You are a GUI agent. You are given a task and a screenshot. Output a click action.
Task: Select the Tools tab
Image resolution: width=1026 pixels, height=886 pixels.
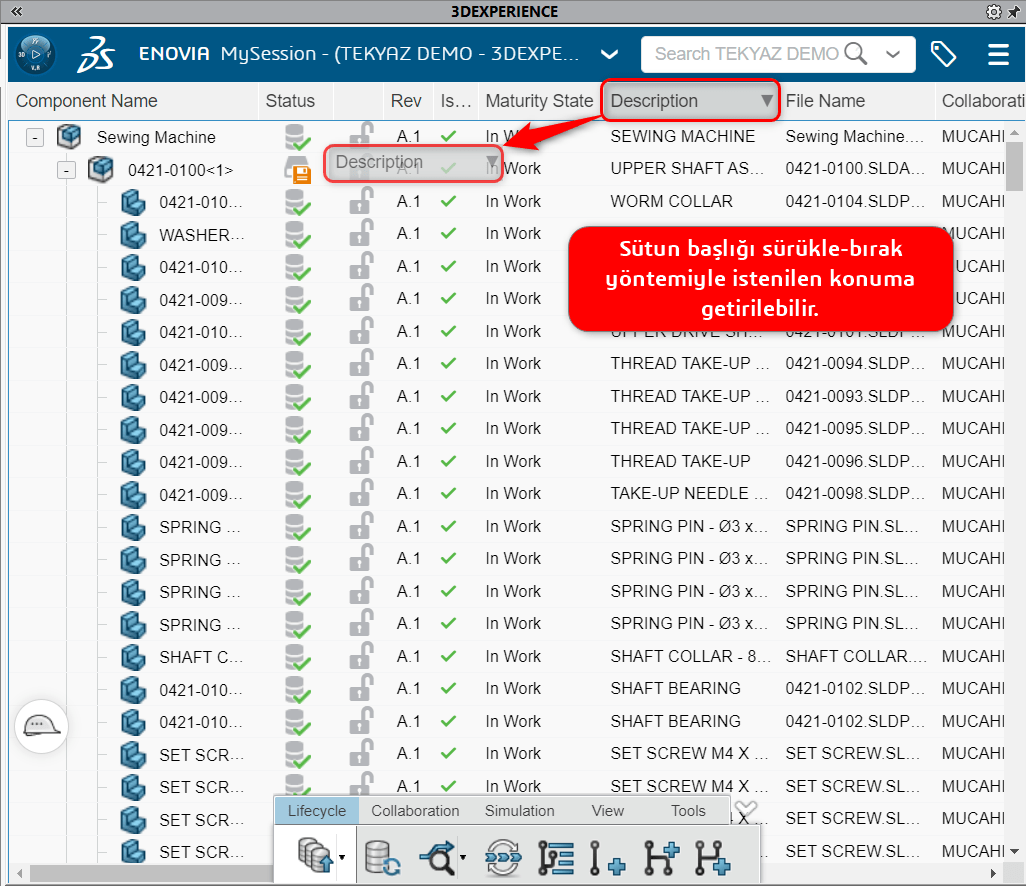[x=688, y=811]
